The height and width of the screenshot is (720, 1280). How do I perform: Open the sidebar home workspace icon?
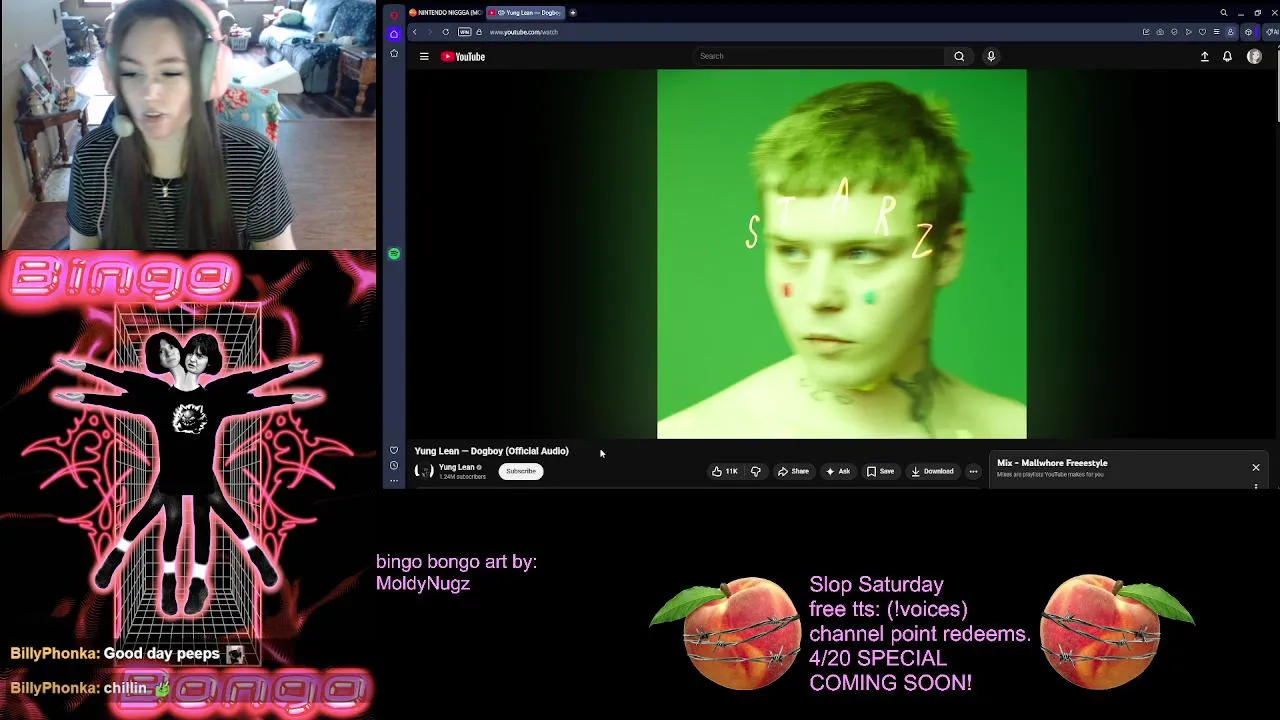coord(394,34)
